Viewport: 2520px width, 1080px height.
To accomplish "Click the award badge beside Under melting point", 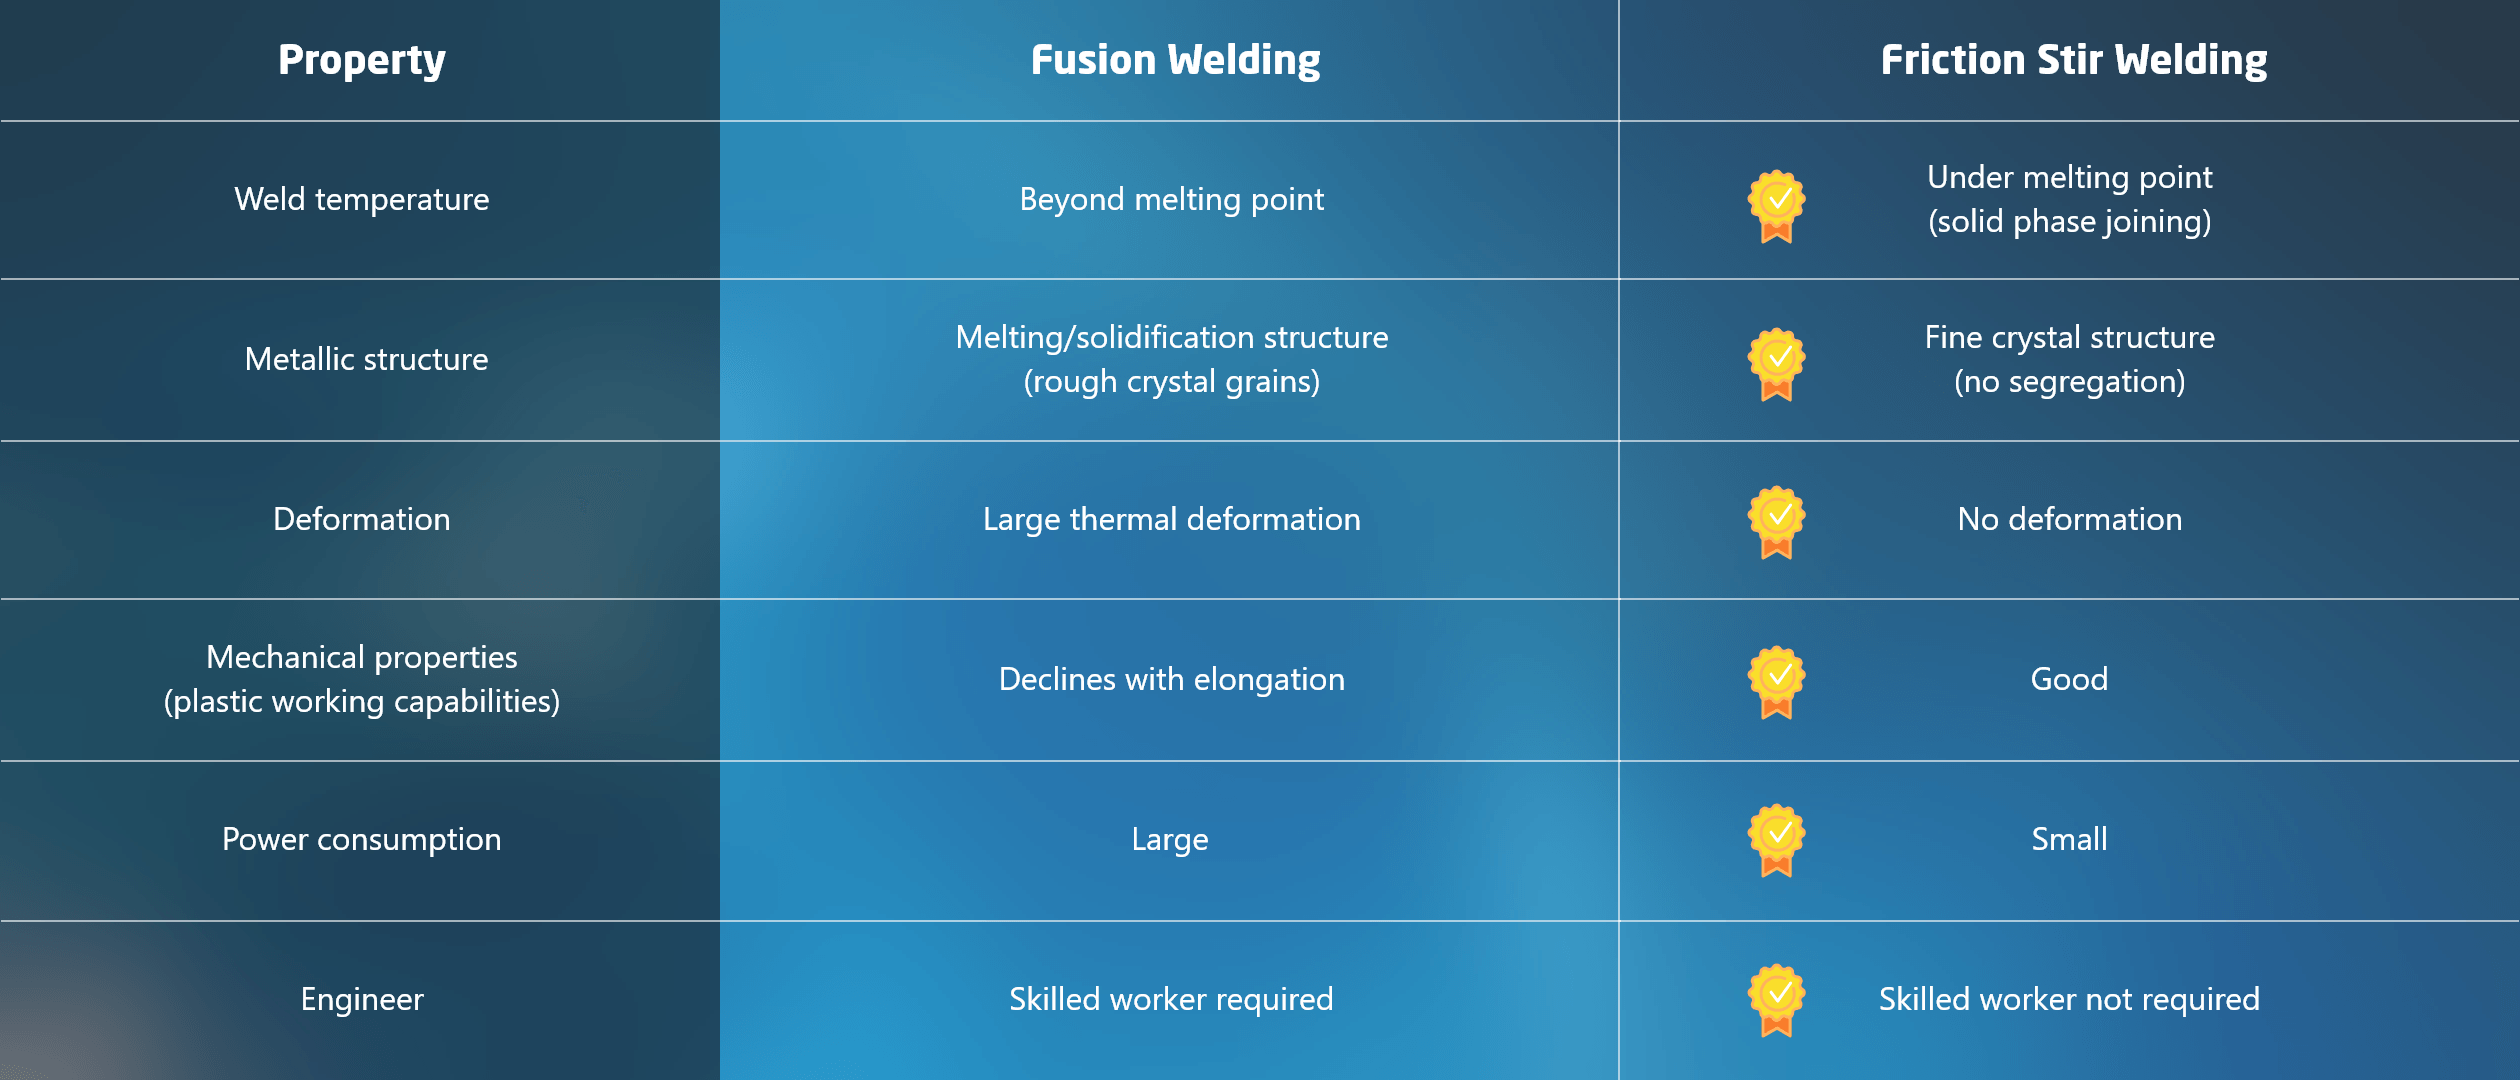I will coord(1776,206).
